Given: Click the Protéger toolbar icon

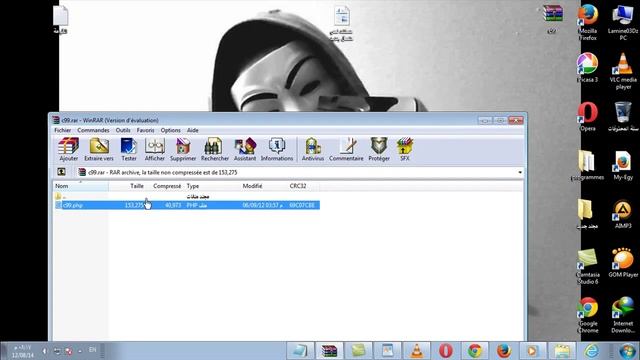Looking at the screenshot, I should coord(379,149).
